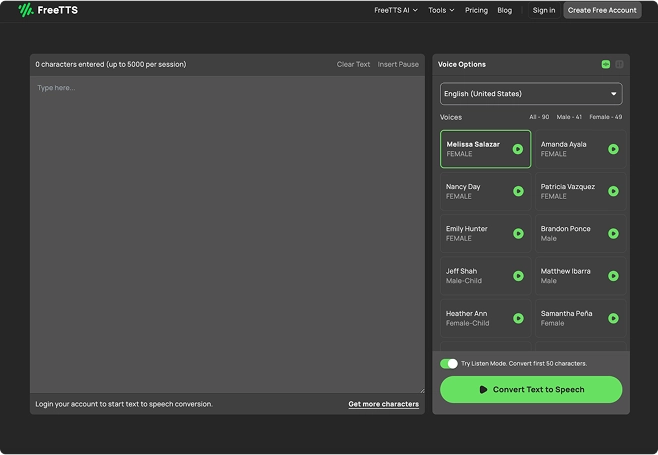This screenshot has width=658, height=455.
Task: Preview Samantha Peña voice sample
Action: point(613,318)
